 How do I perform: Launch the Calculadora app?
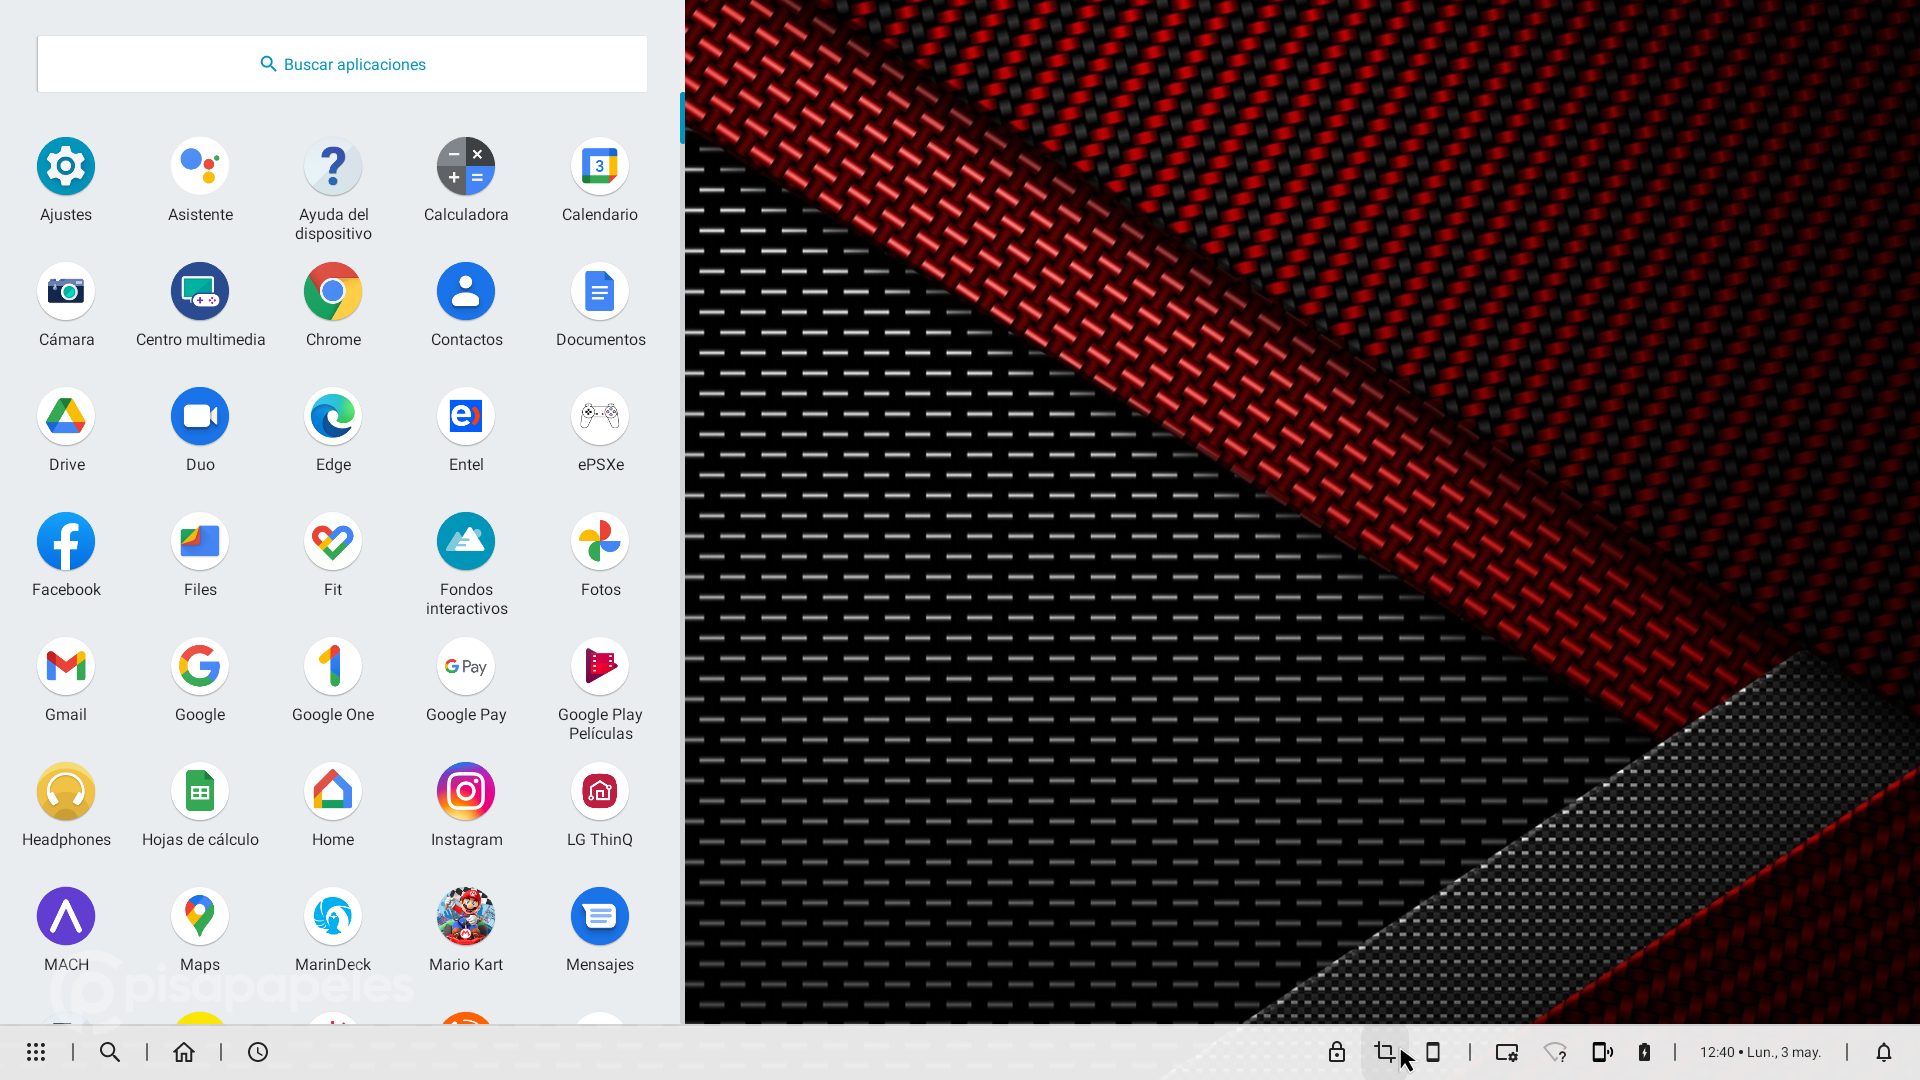466,167
